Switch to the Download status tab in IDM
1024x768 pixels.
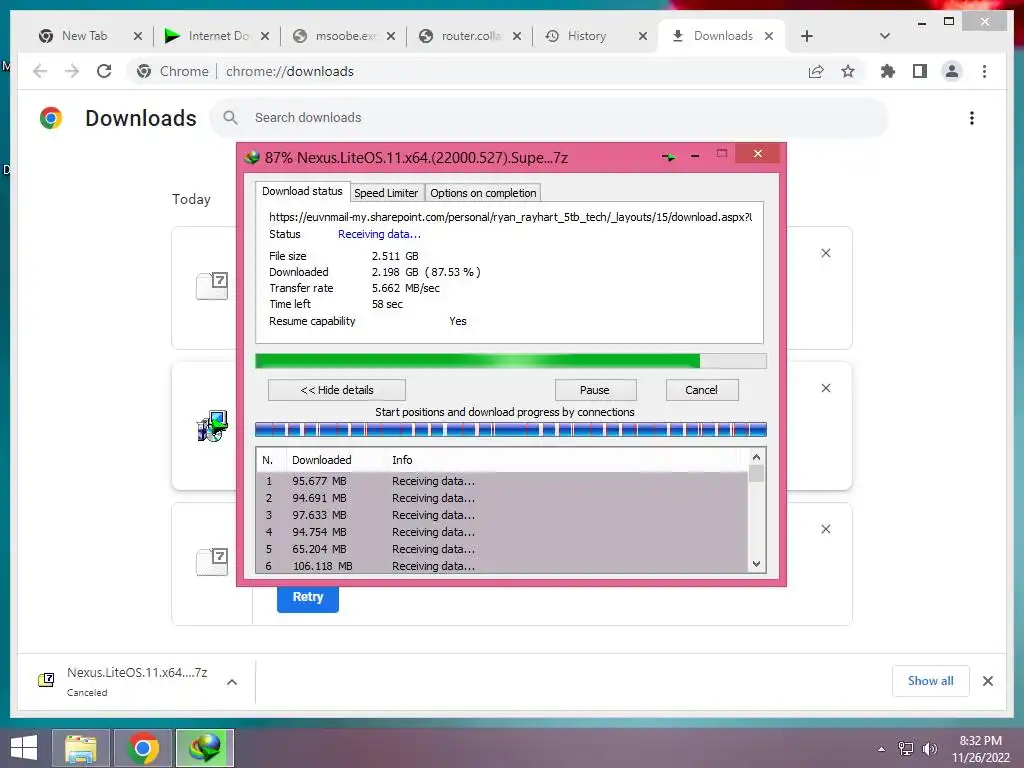coord(302,191)
